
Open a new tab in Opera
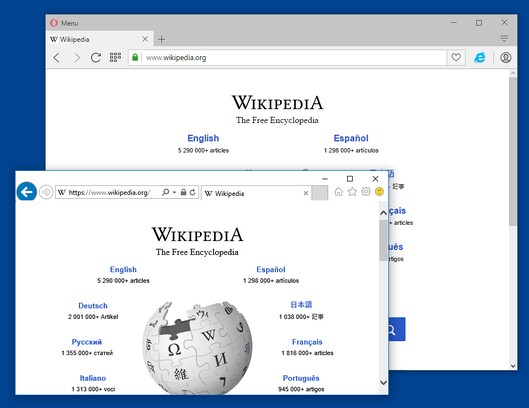click(162, 39)
